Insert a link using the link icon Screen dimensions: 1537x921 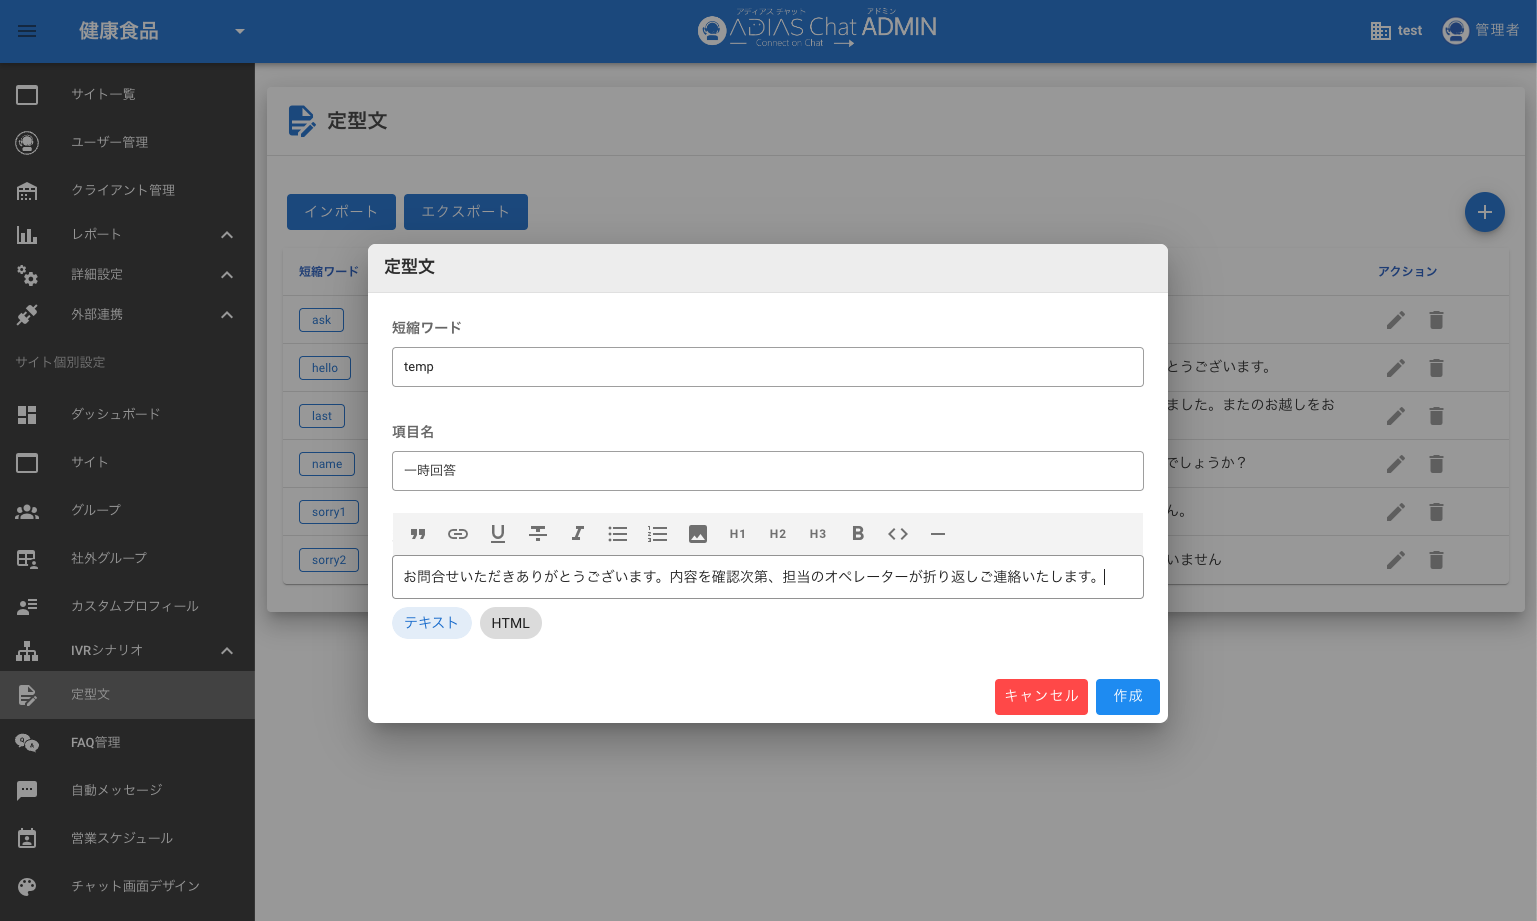click(x=458, y=534)
